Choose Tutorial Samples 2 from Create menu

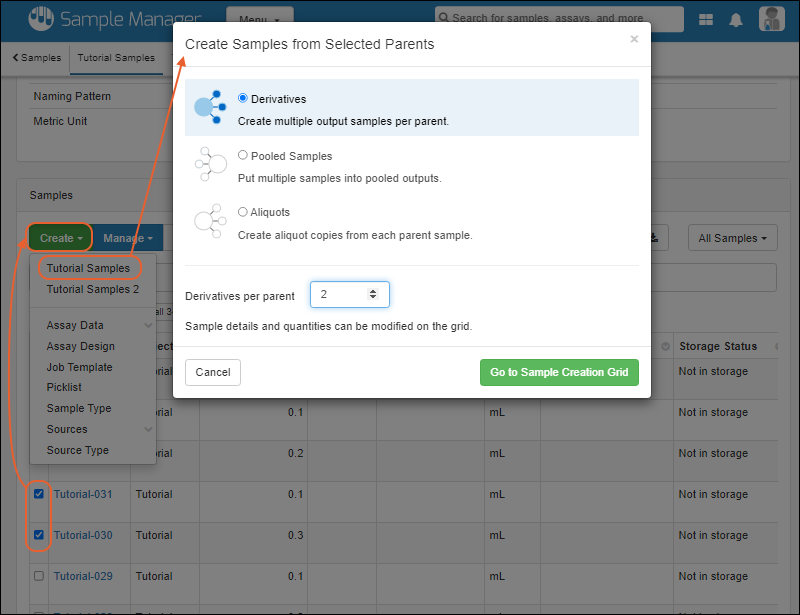pyautogui.click(x=92, y=290)
